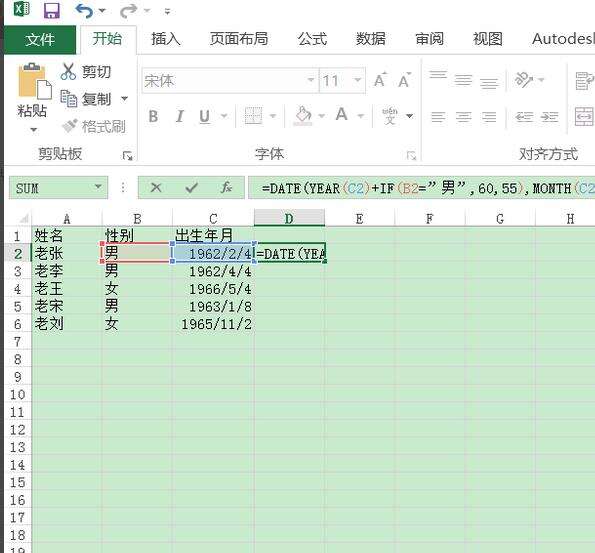Toggle Italic formatting
Viewport: 595px width, 553px height.
(x=179, y=116)
